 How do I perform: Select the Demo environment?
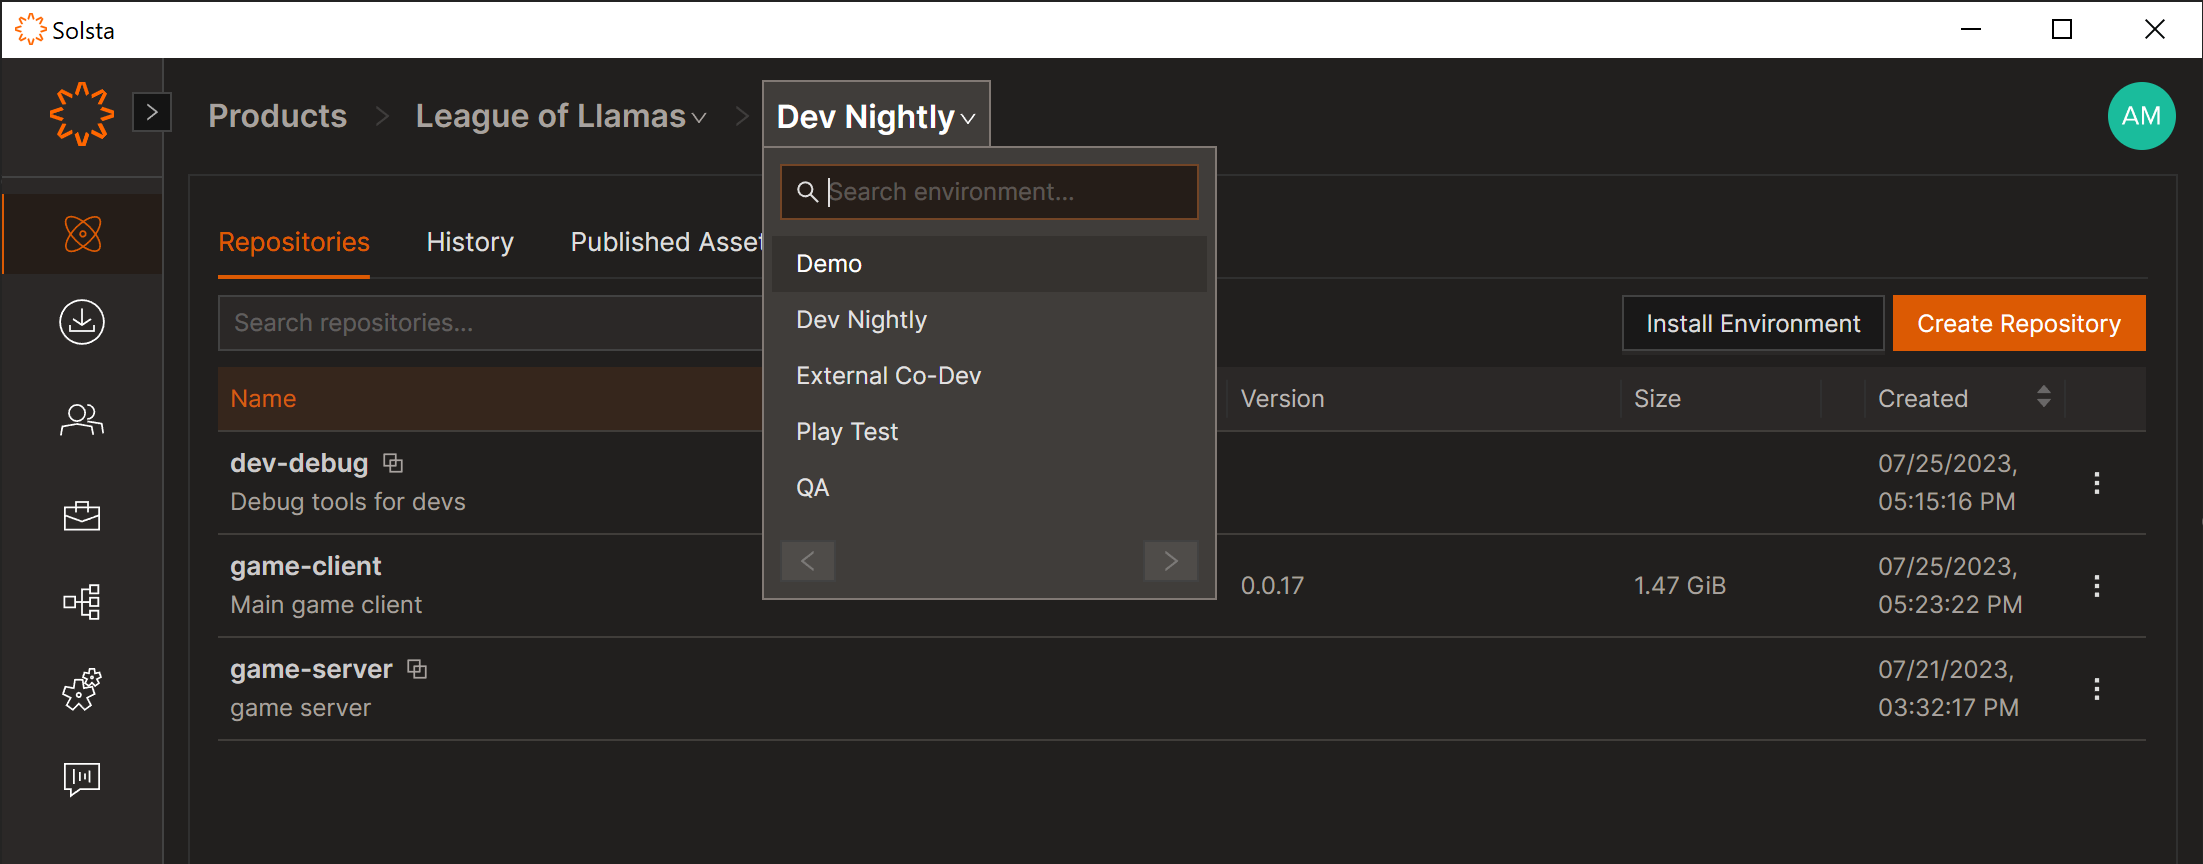989,264
